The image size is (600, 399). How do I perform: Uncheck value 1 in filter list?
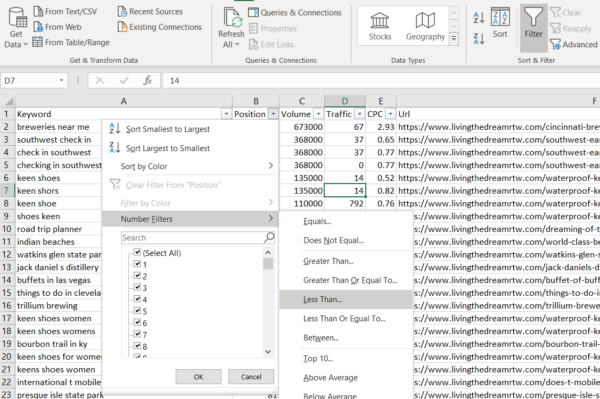[137, 264]
